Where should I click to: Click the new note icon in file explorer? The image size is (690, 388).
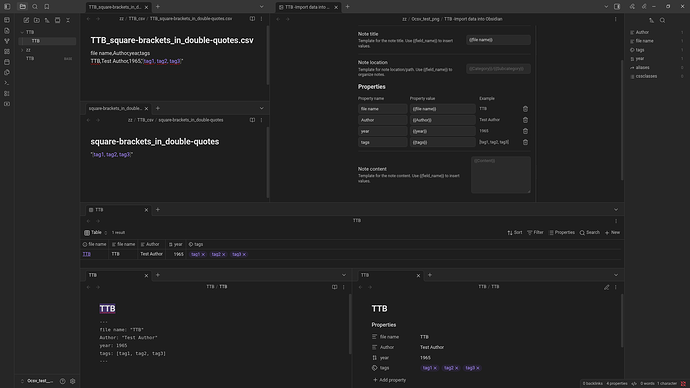point(26,20)
